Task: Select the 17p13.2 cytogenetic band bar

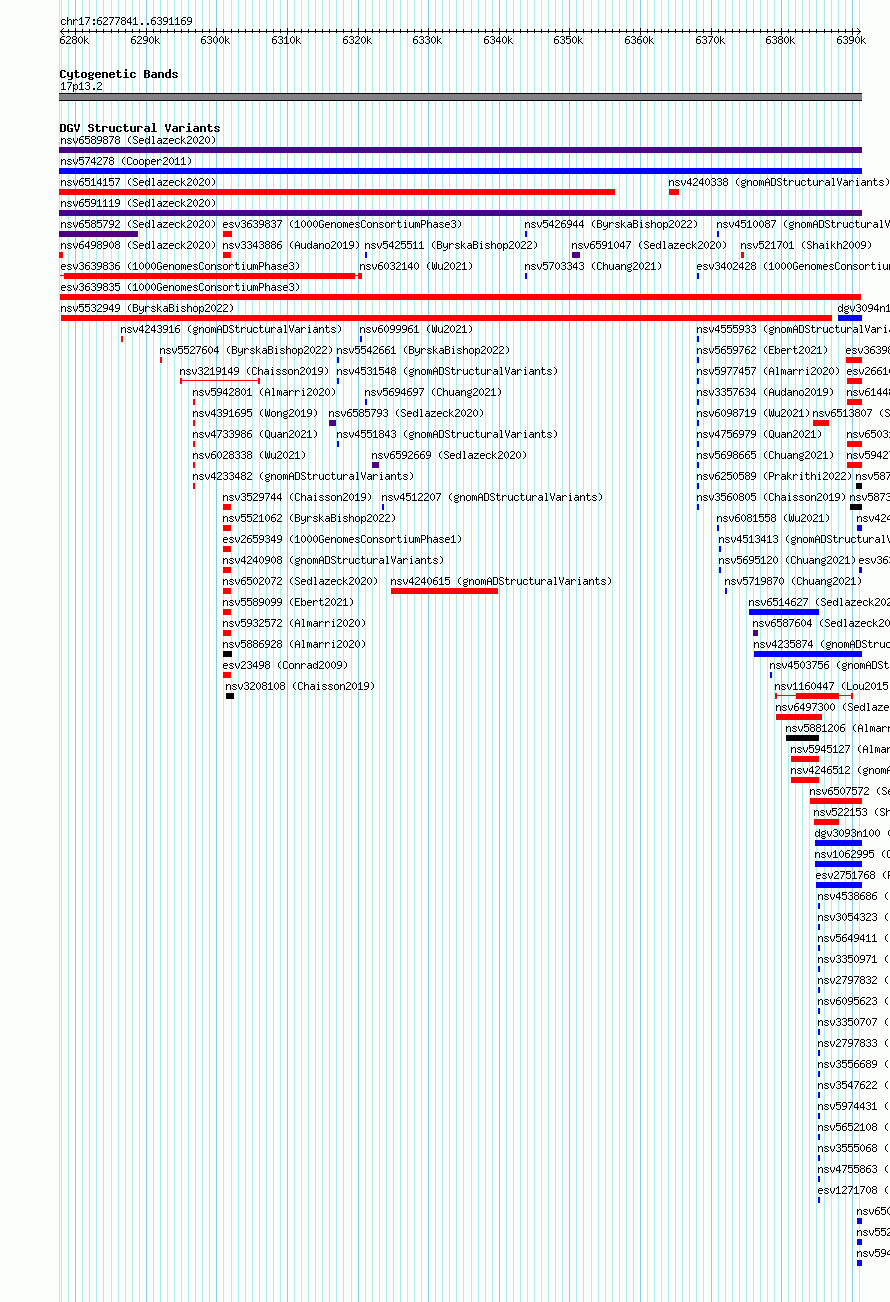Action: point(461,97)
